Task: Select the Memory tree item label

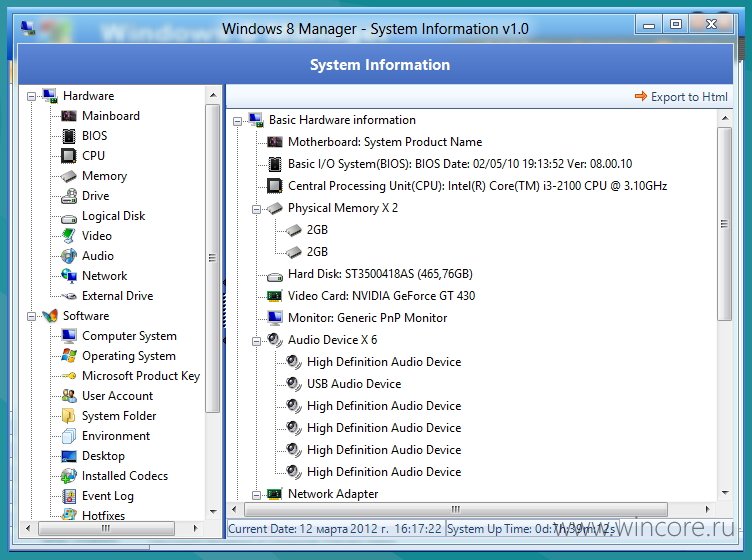Action: coord(105,176)
